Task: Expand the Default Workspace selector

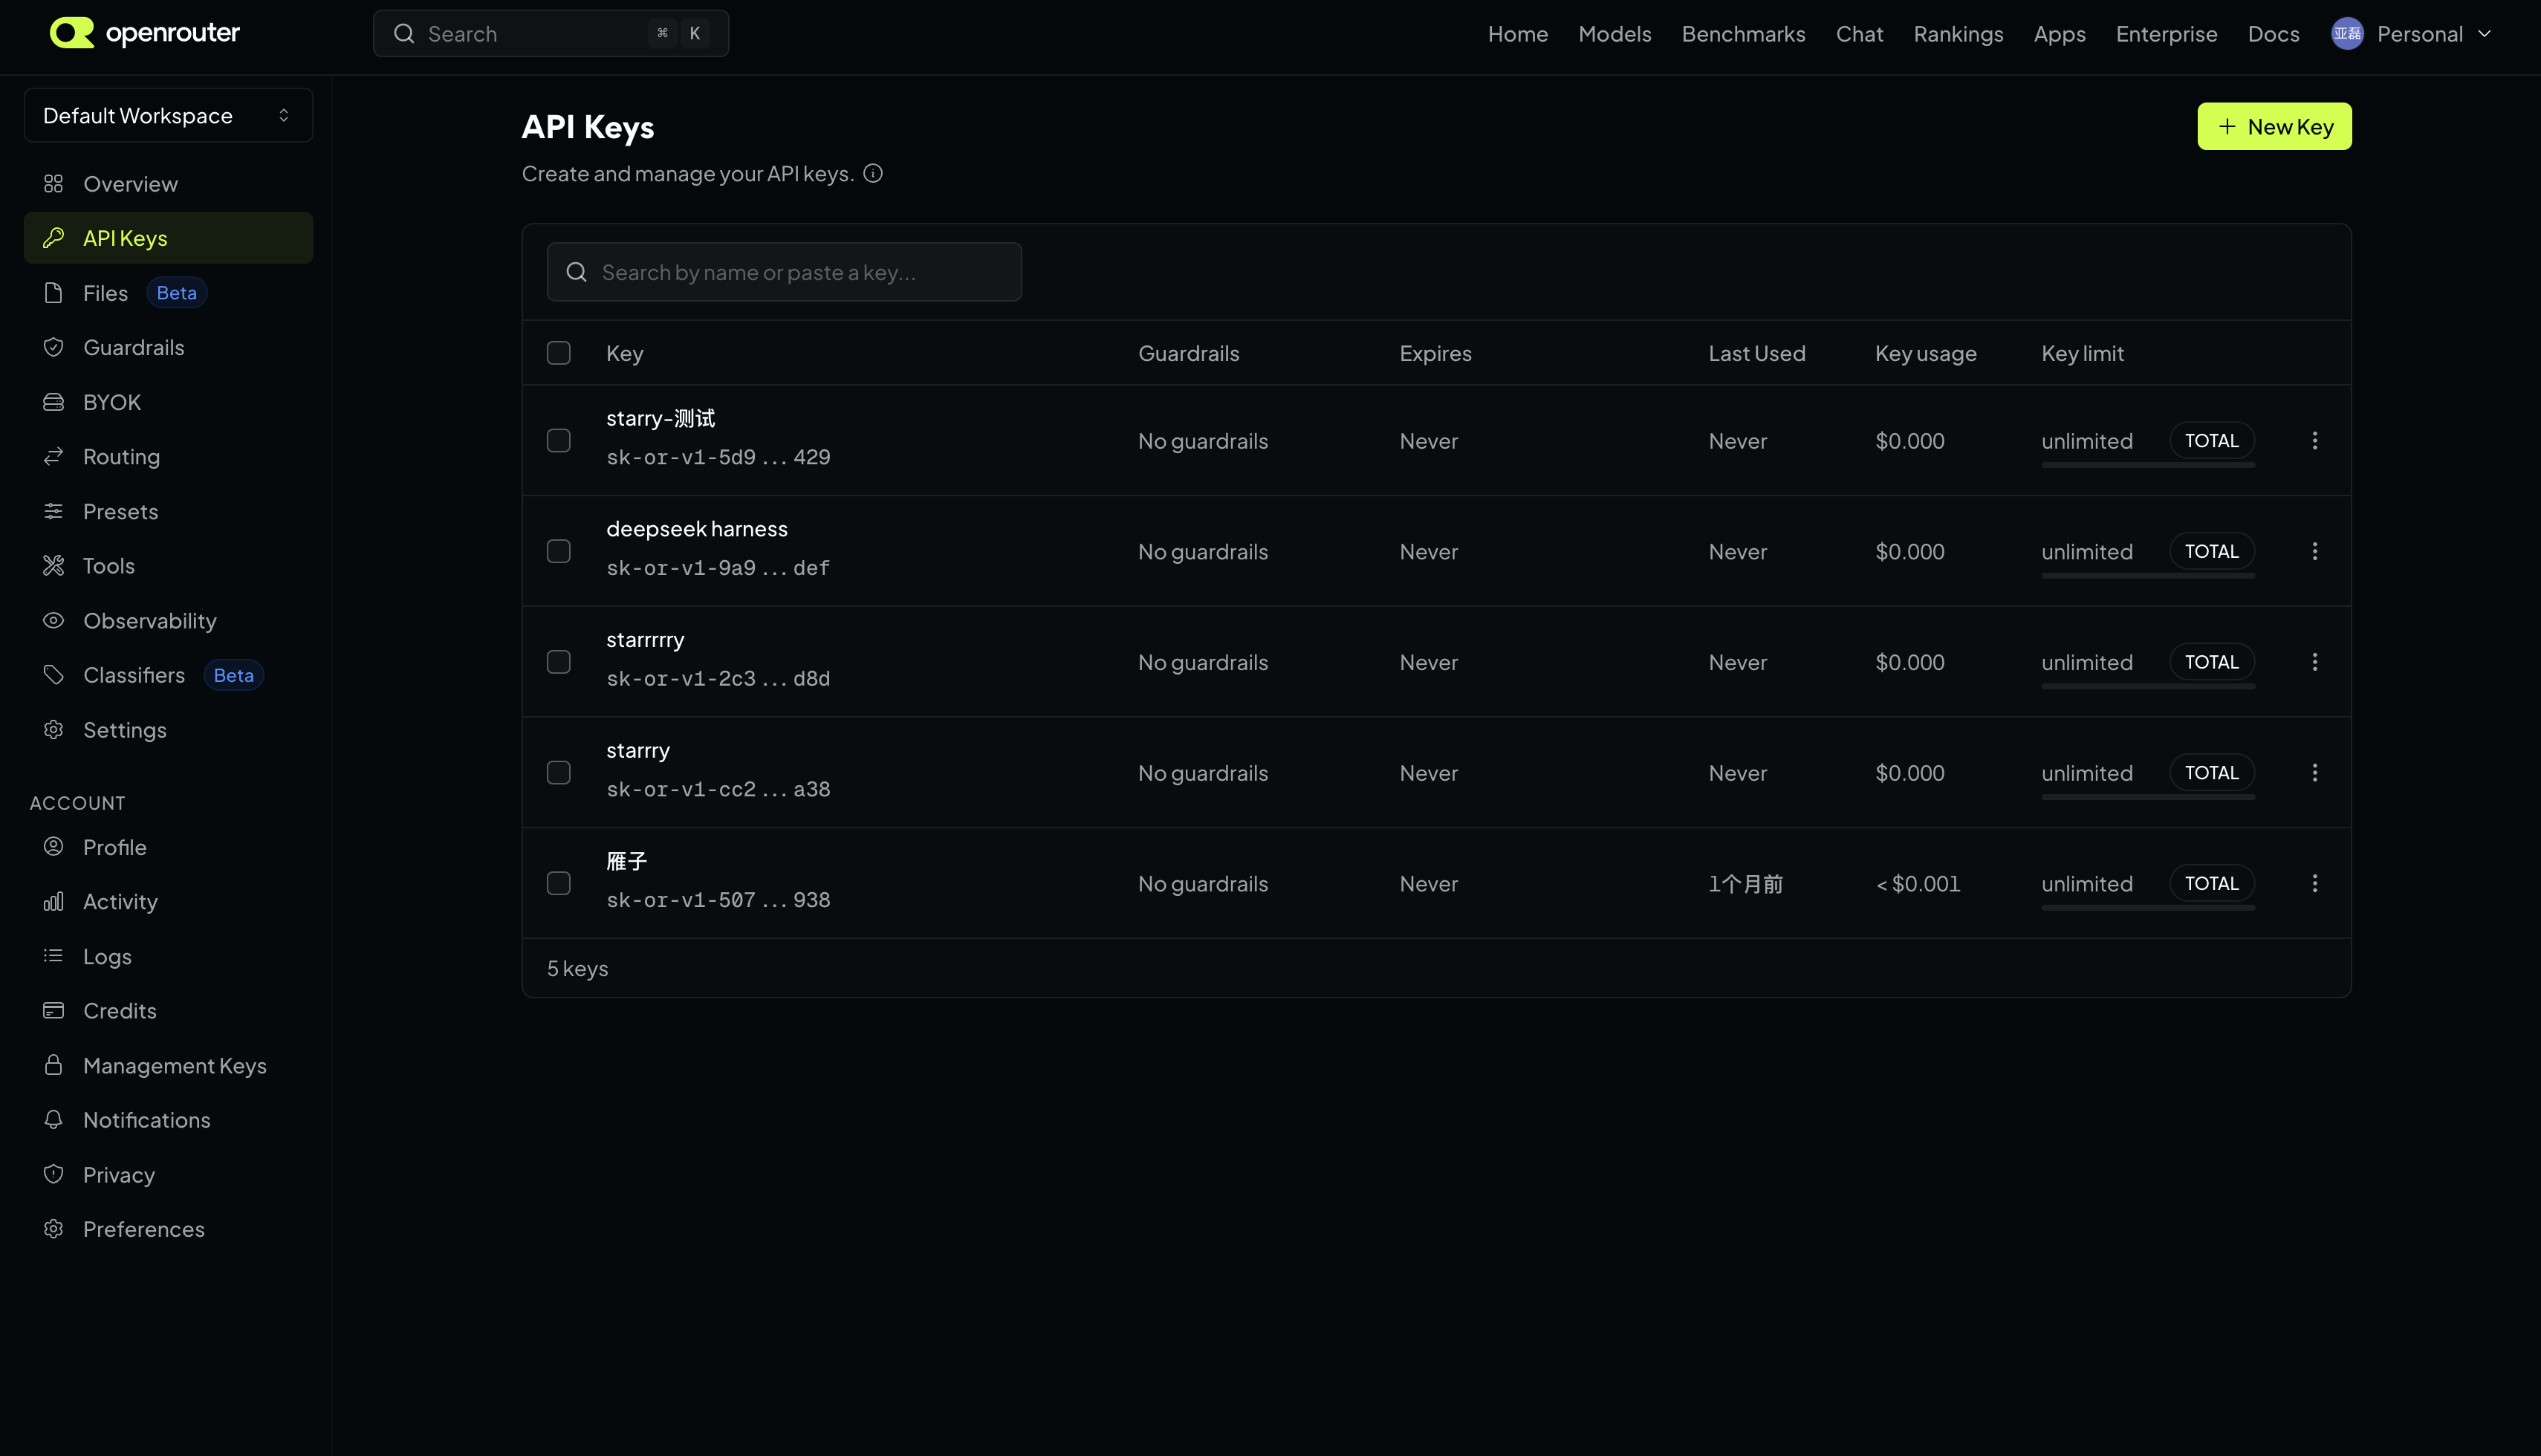Action: coord(168,115)
